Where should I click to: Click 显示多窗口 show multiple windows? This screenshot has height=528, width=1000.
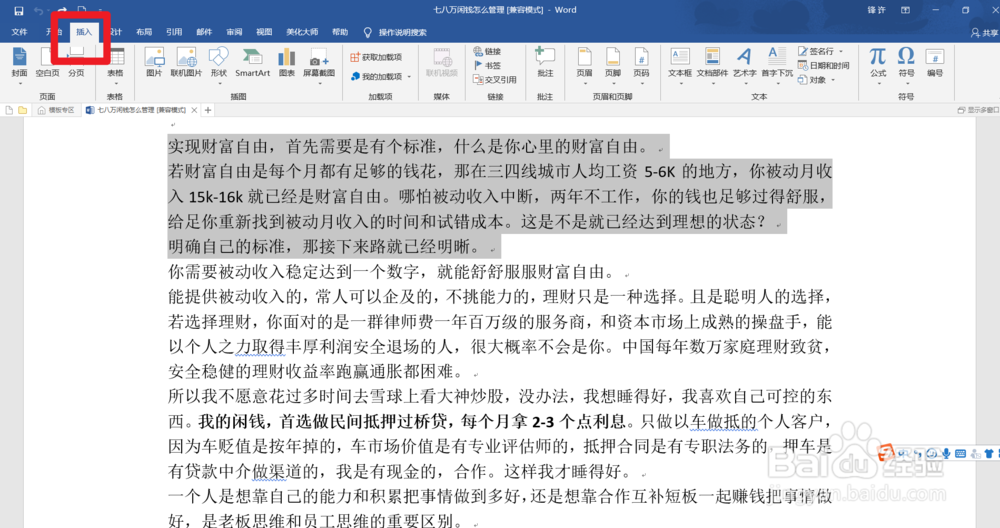pyautogui.click(x=978, y=110)
